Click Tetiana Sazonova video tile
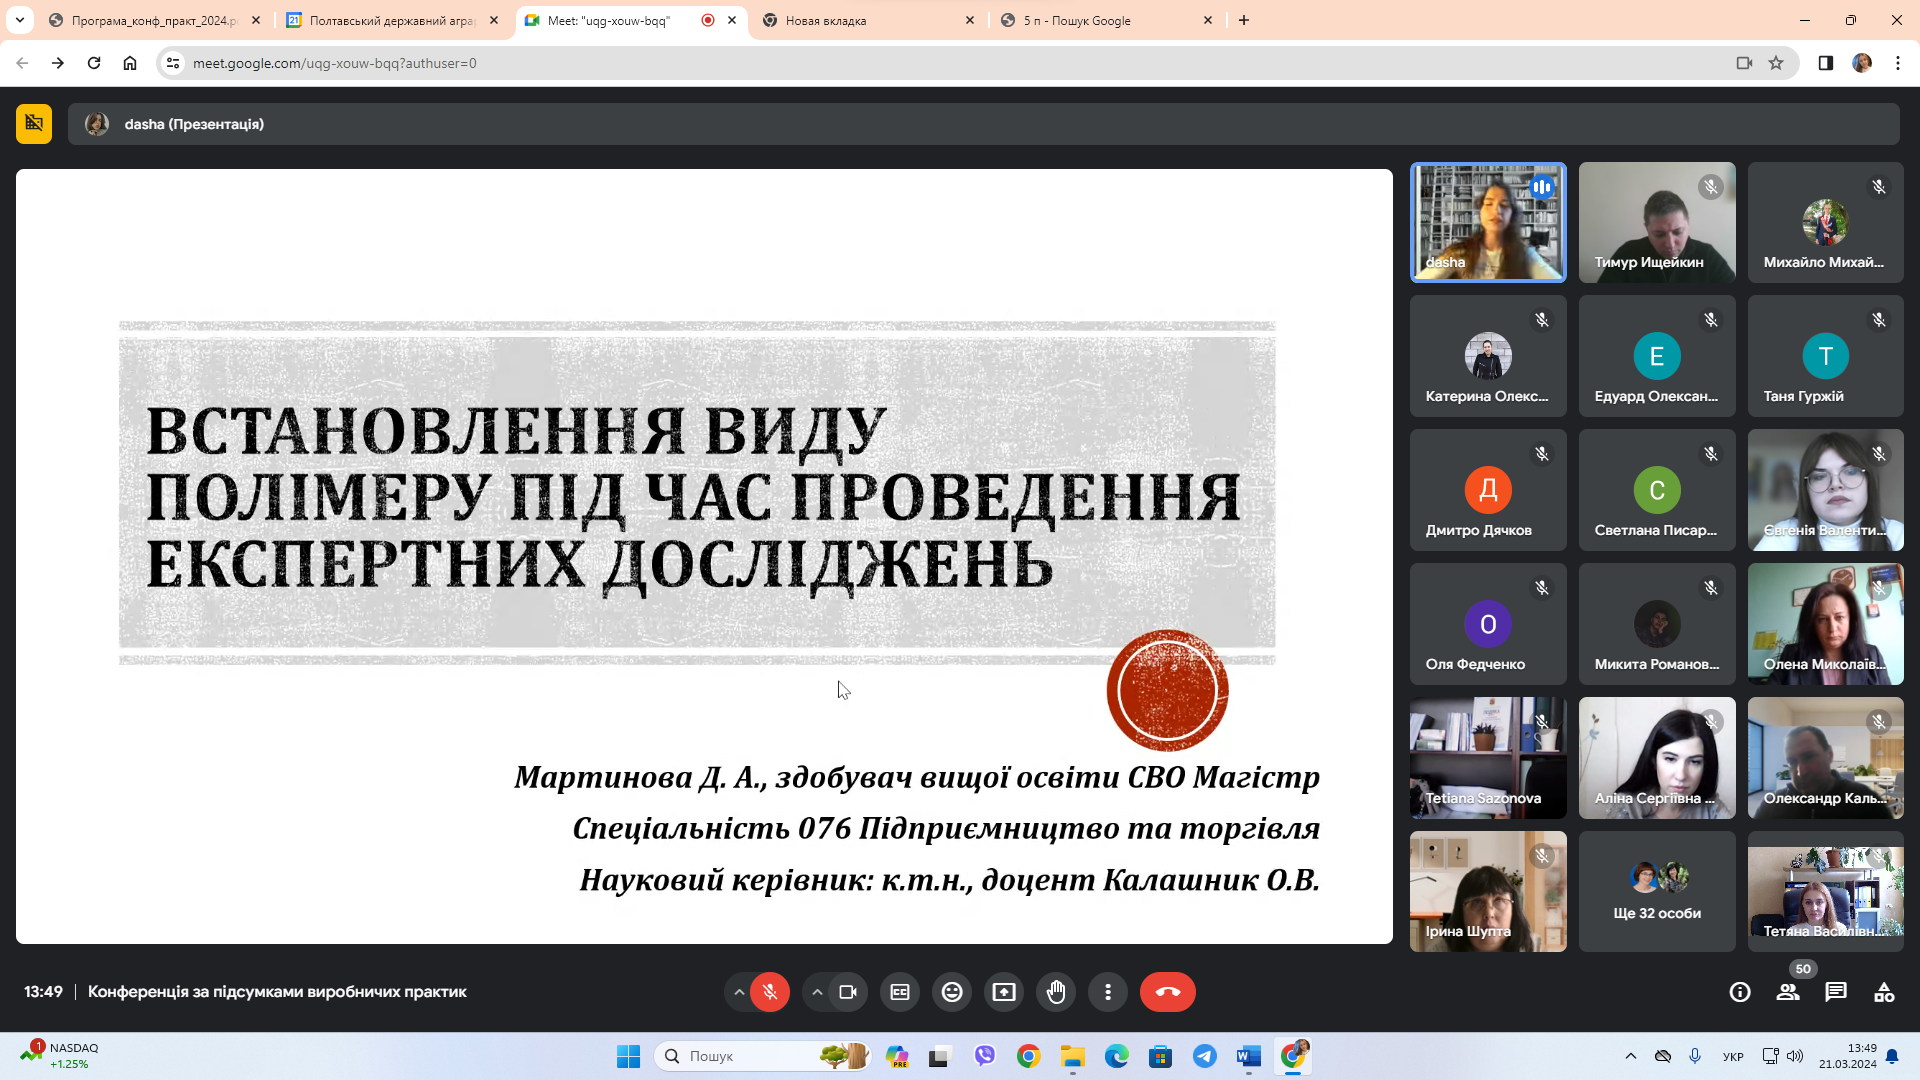The image size is (1920, 1080). [x=1488, y=758]
